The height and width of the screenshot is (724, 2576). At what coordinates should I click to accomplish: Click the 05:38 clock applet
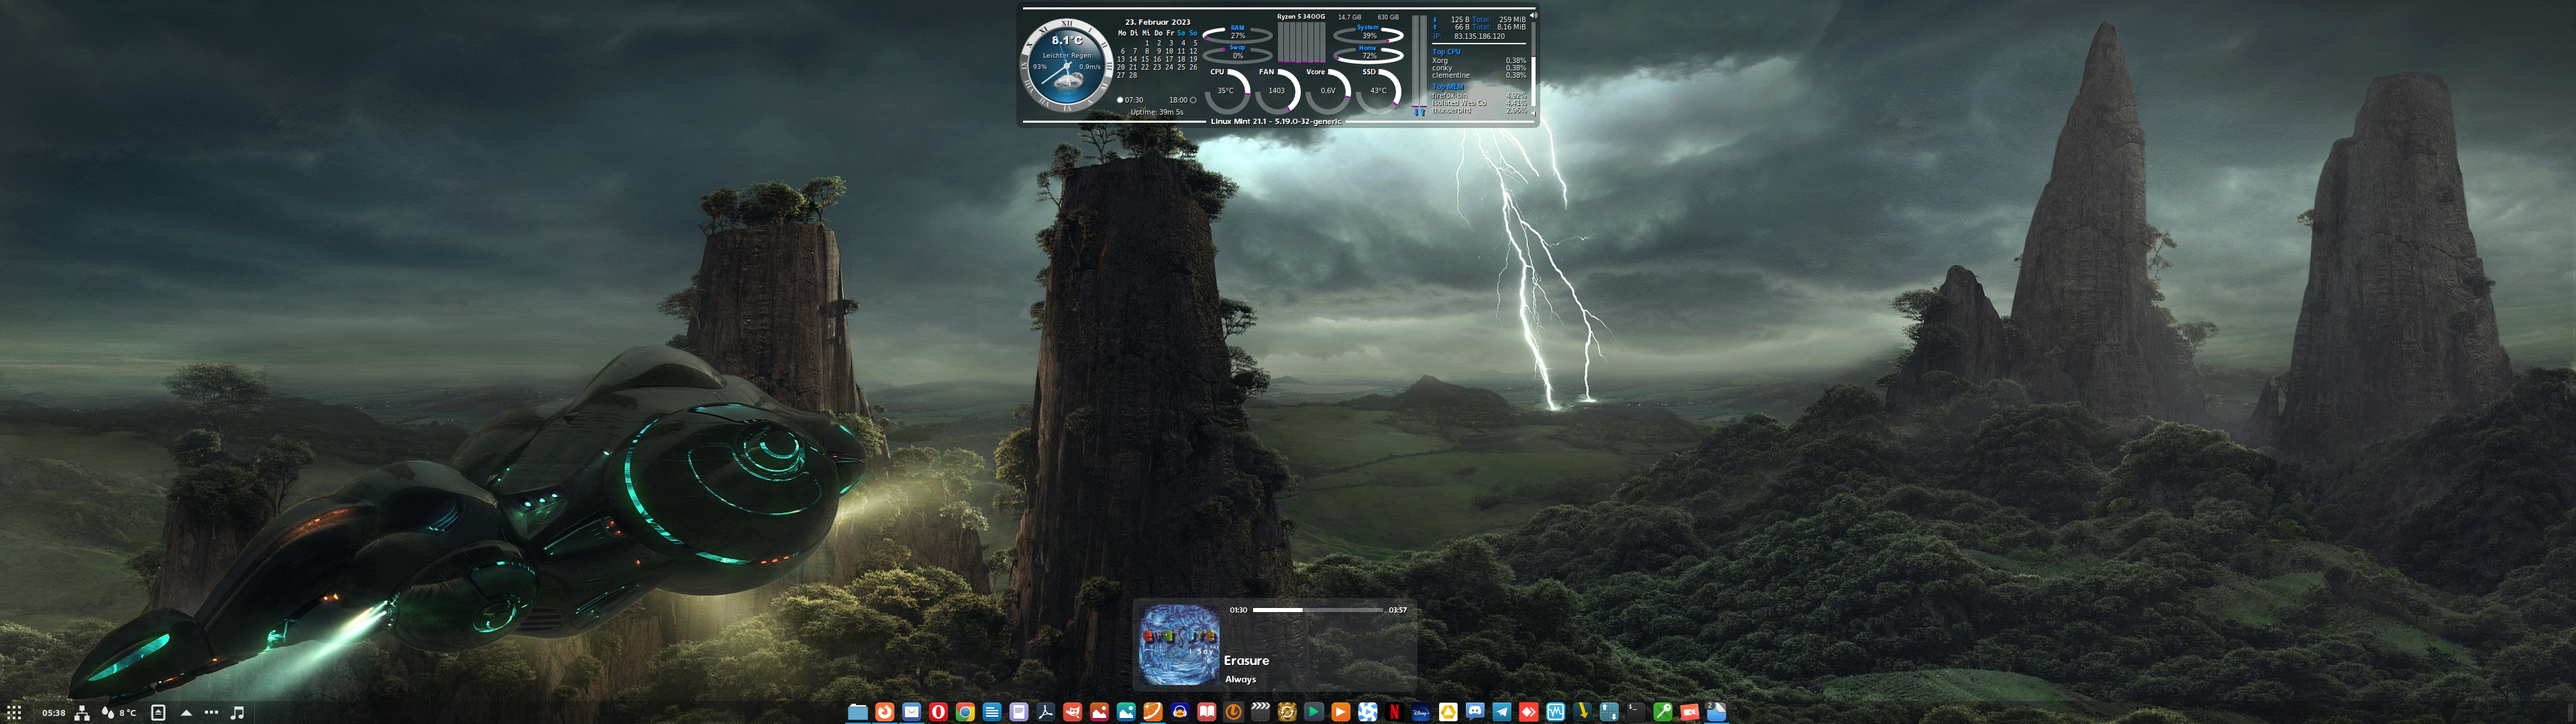point(53,713)
